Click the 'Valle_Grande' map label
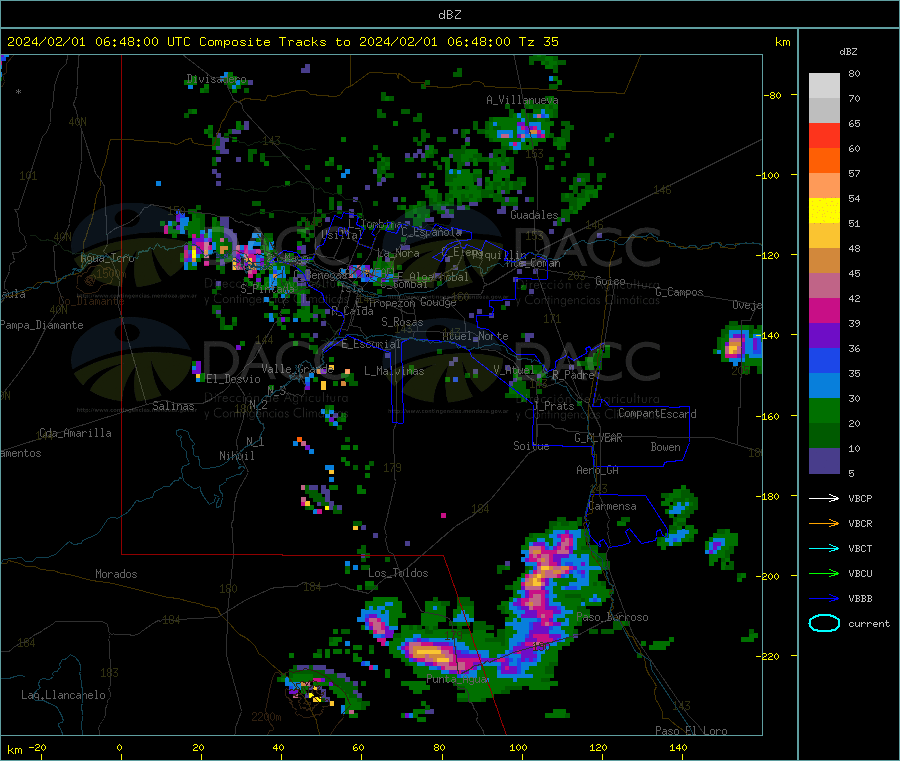Screen dimensions: 900x761 coord(298,369)
